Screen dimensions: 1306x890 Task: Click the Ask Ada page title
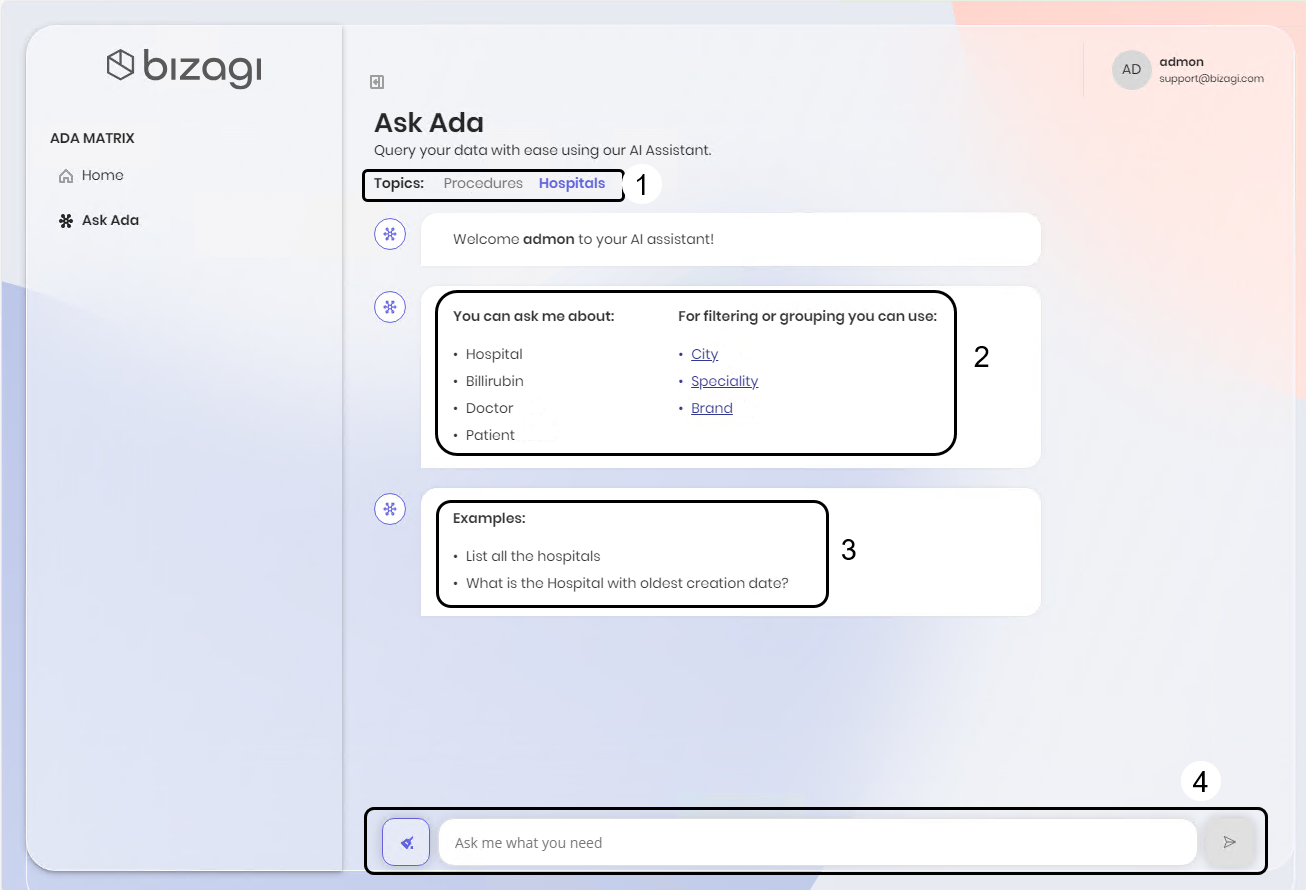click(429, 123)
